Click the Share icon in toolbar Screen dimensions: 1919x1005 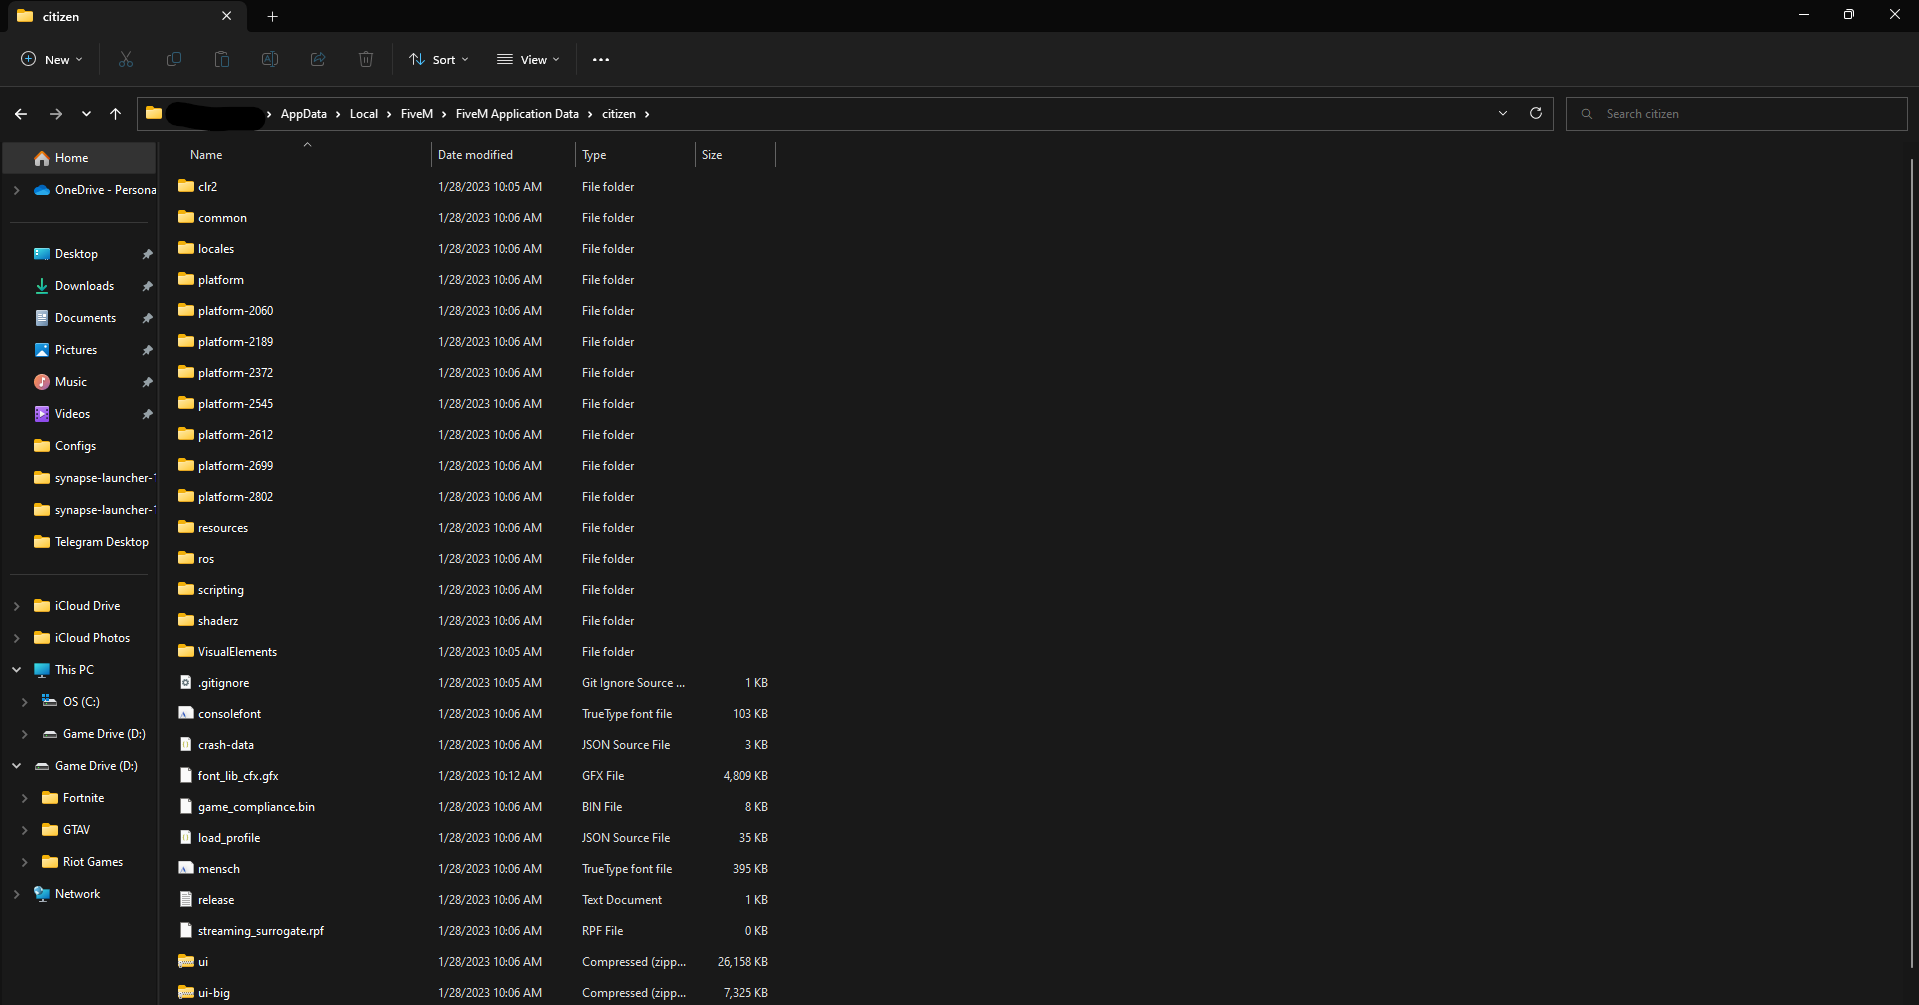[x=318, y=60]
